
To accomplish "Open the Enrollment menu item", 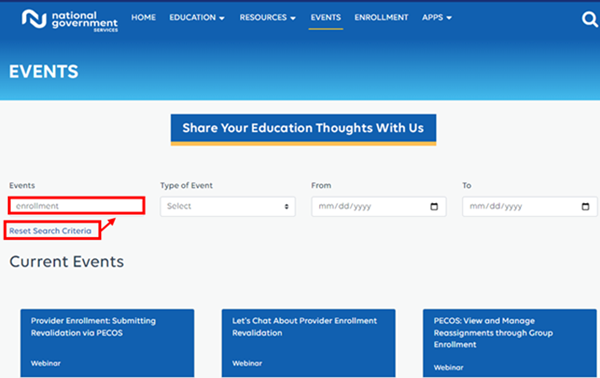I will coord(381,18).
